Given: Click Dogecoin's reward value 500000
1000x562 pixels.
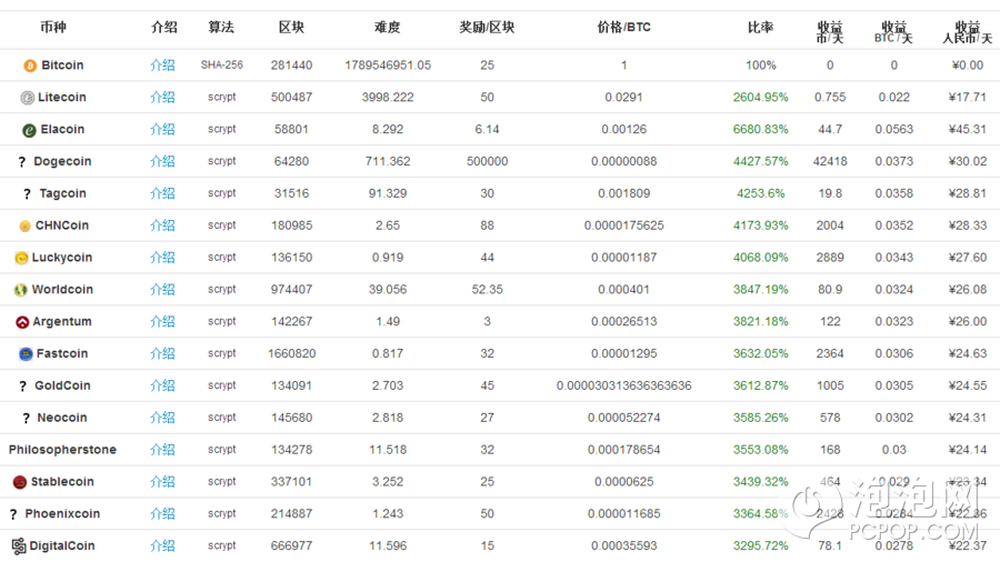Looking at the screenshot, I should [487, 161].
